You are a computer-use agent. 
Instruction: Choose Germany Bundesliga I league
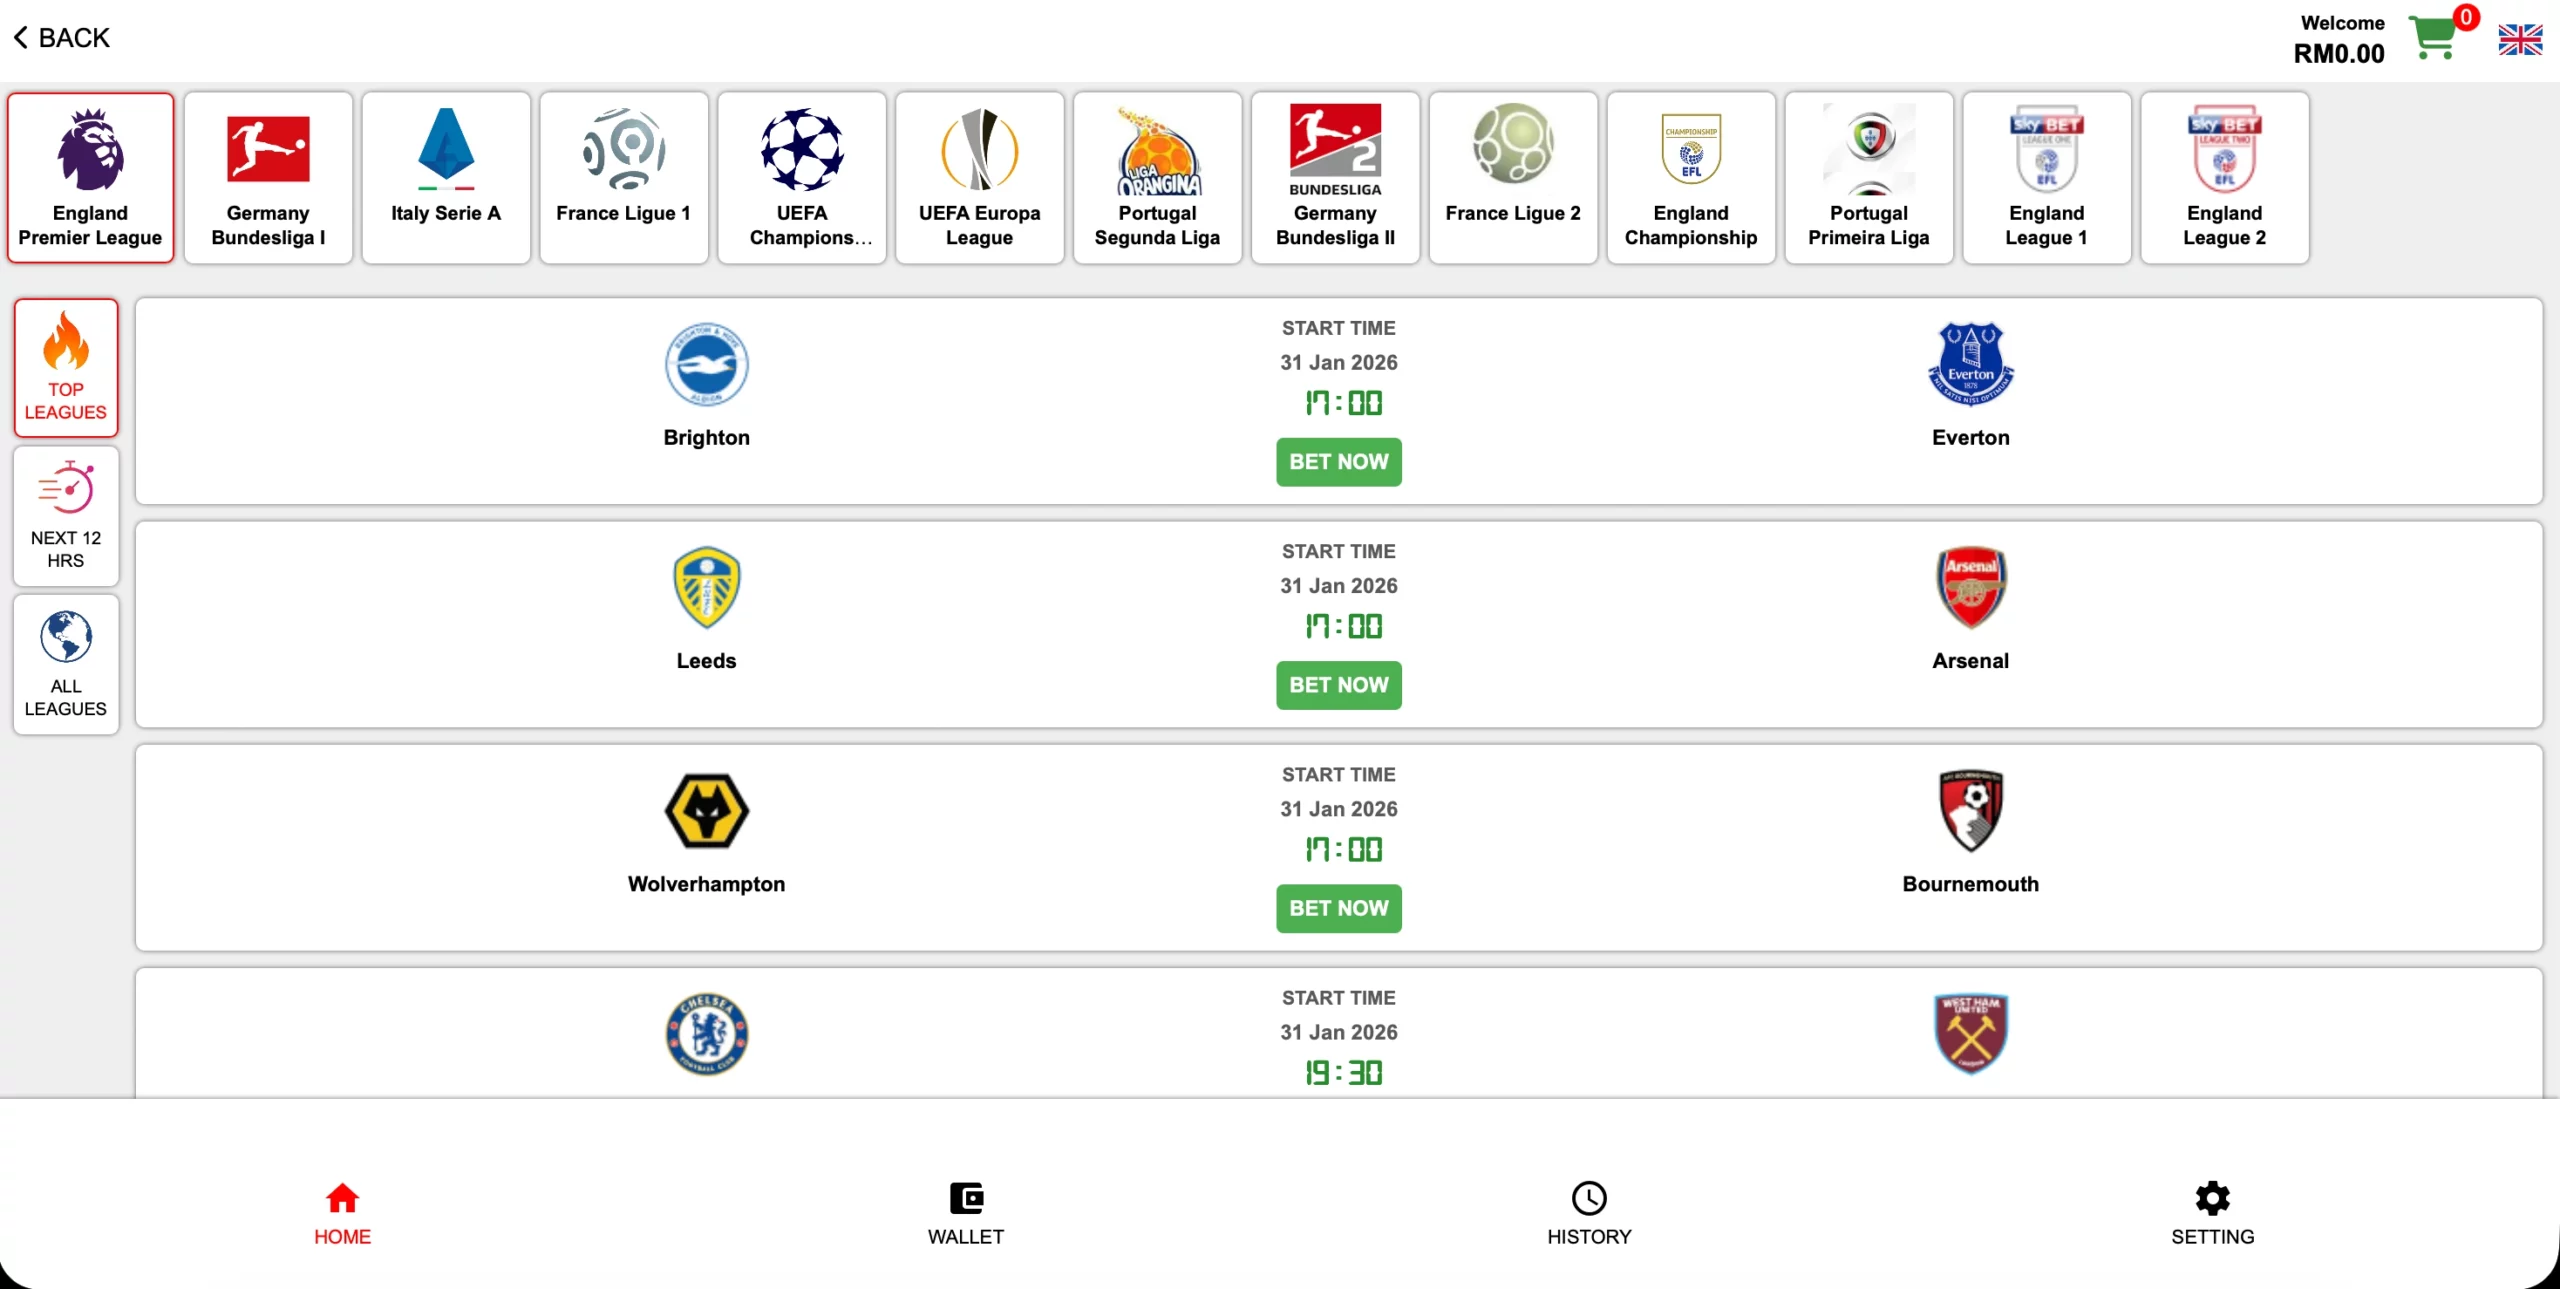(268, 178)
